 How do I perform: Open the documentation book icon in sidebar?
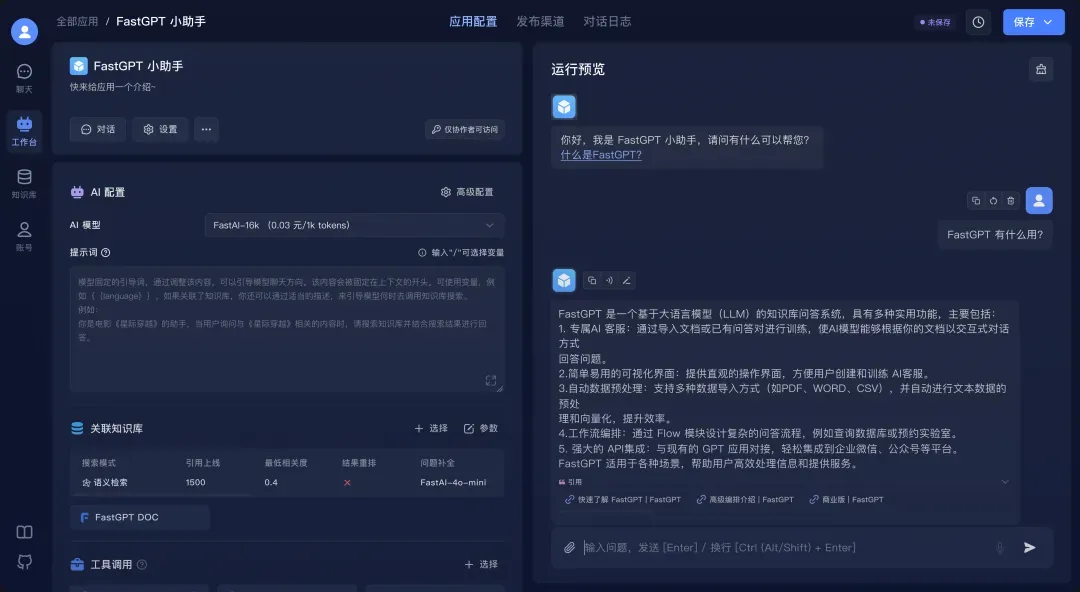pos(24,532)
